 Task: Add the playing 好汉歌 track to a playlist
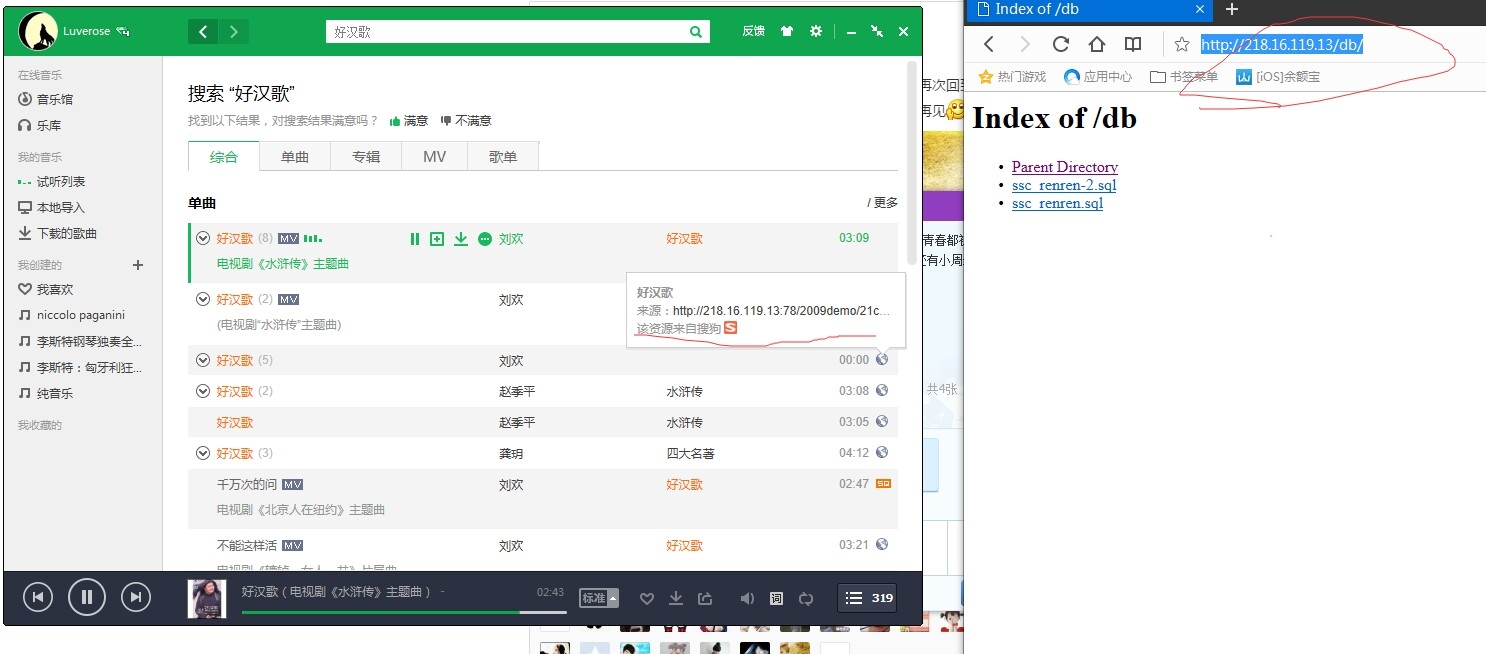(437, 239)
